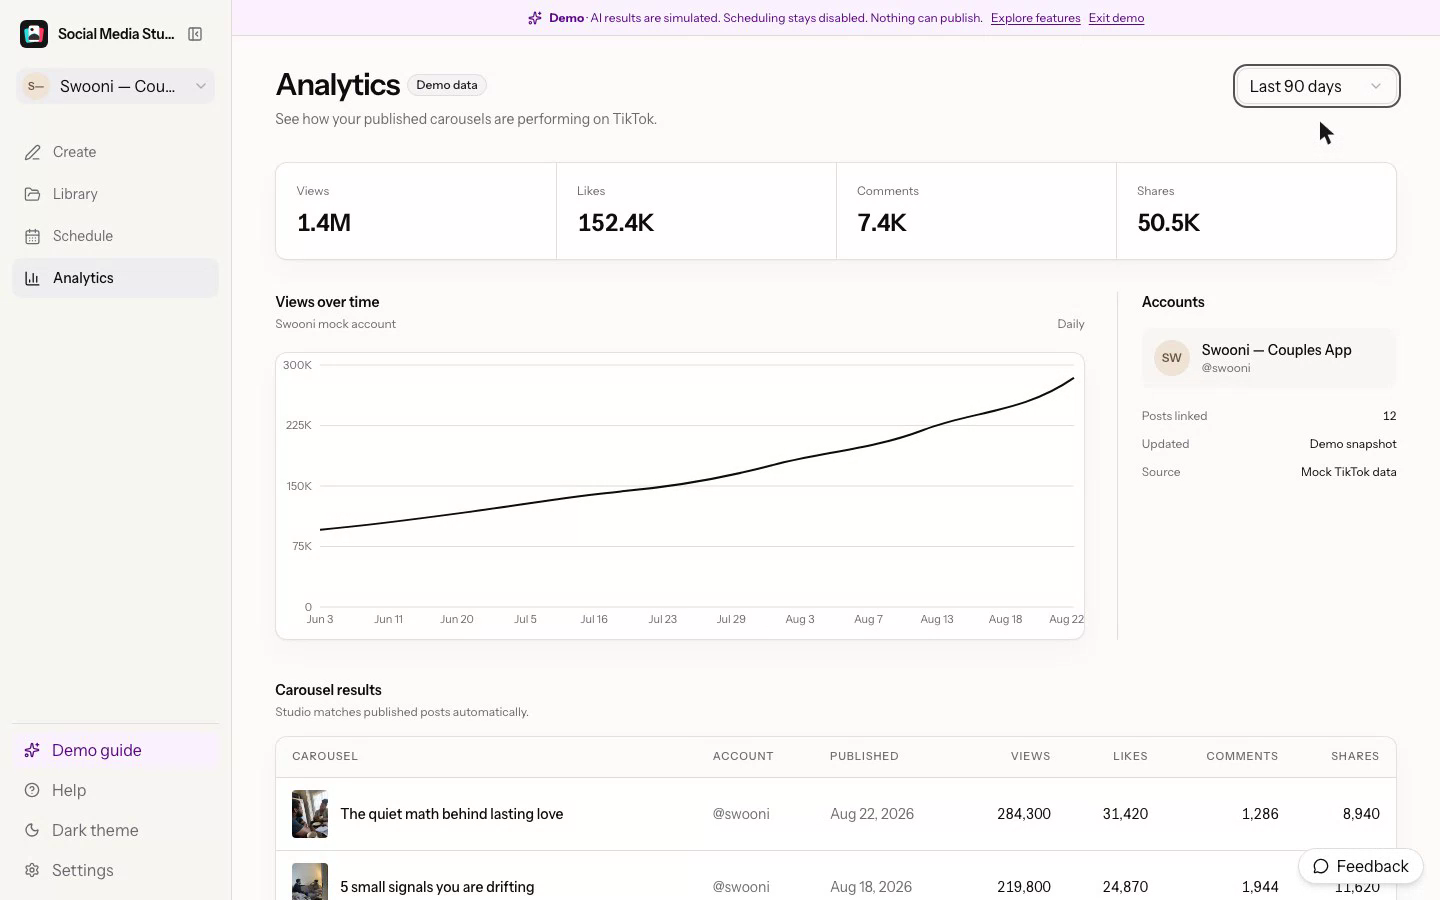Expand the Swooni workspace switcher
The height and width of the screenshot is (900, 1440).
click(115, 86)
